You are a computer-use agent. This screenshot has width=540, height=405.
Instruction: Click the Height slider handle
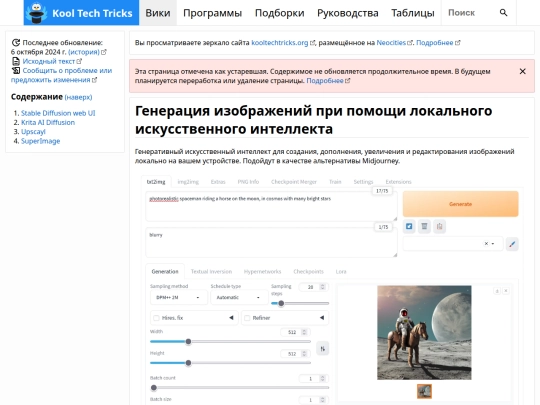[x=188, y=363]
